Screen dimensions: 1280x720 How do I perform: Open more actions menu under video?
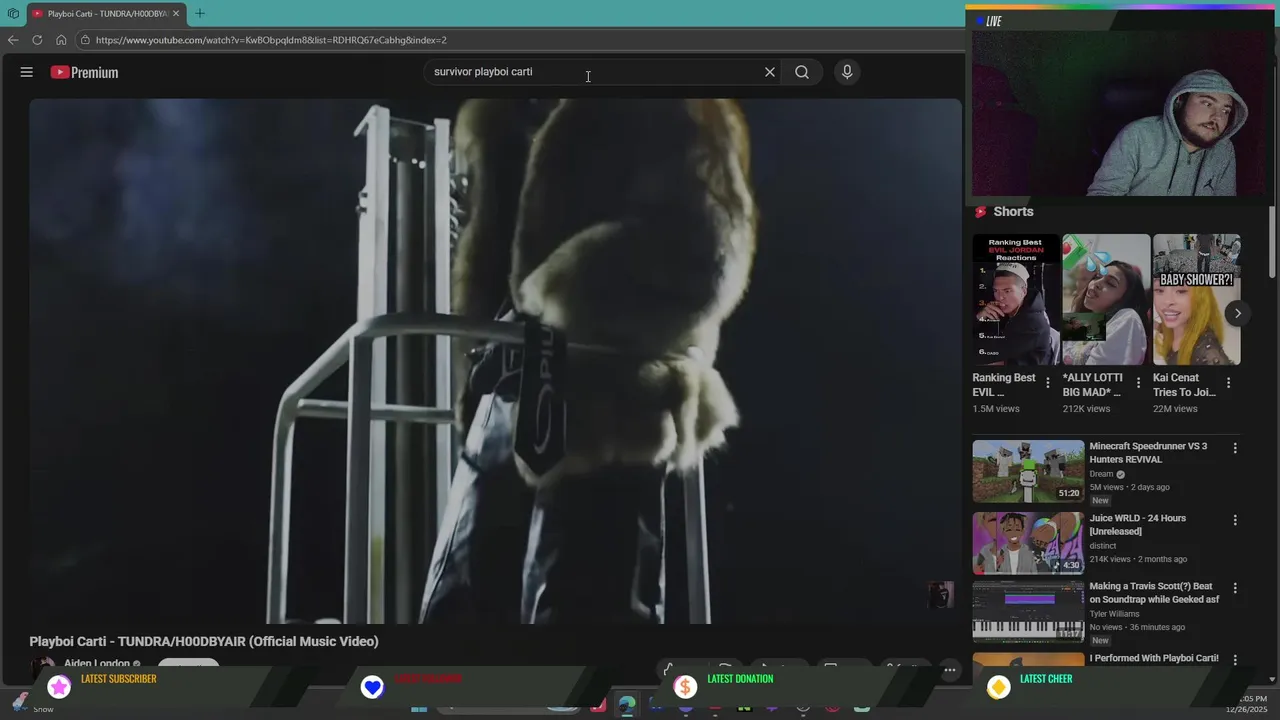tap(950, 669)
